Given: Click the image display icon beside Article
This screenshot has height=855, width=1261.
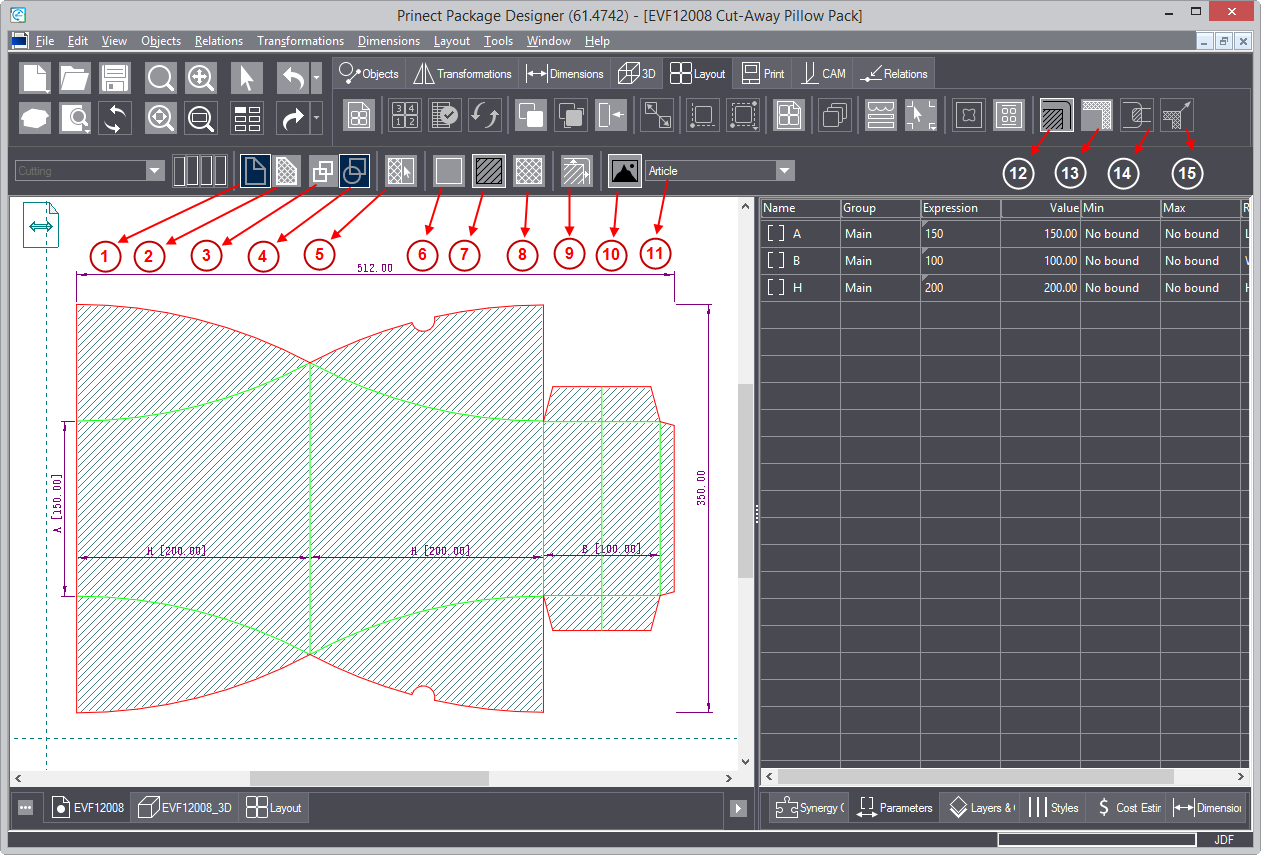Looking at the screenshot, I should pyautogui.click(x=625, y=171).
